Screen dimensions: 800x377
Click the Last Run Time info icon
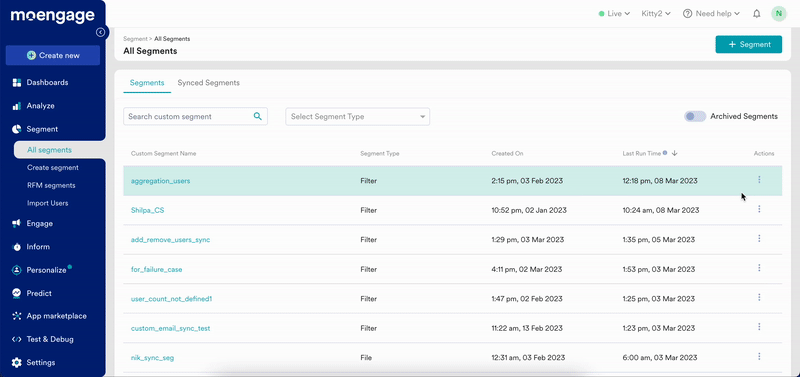click(665, 153)
